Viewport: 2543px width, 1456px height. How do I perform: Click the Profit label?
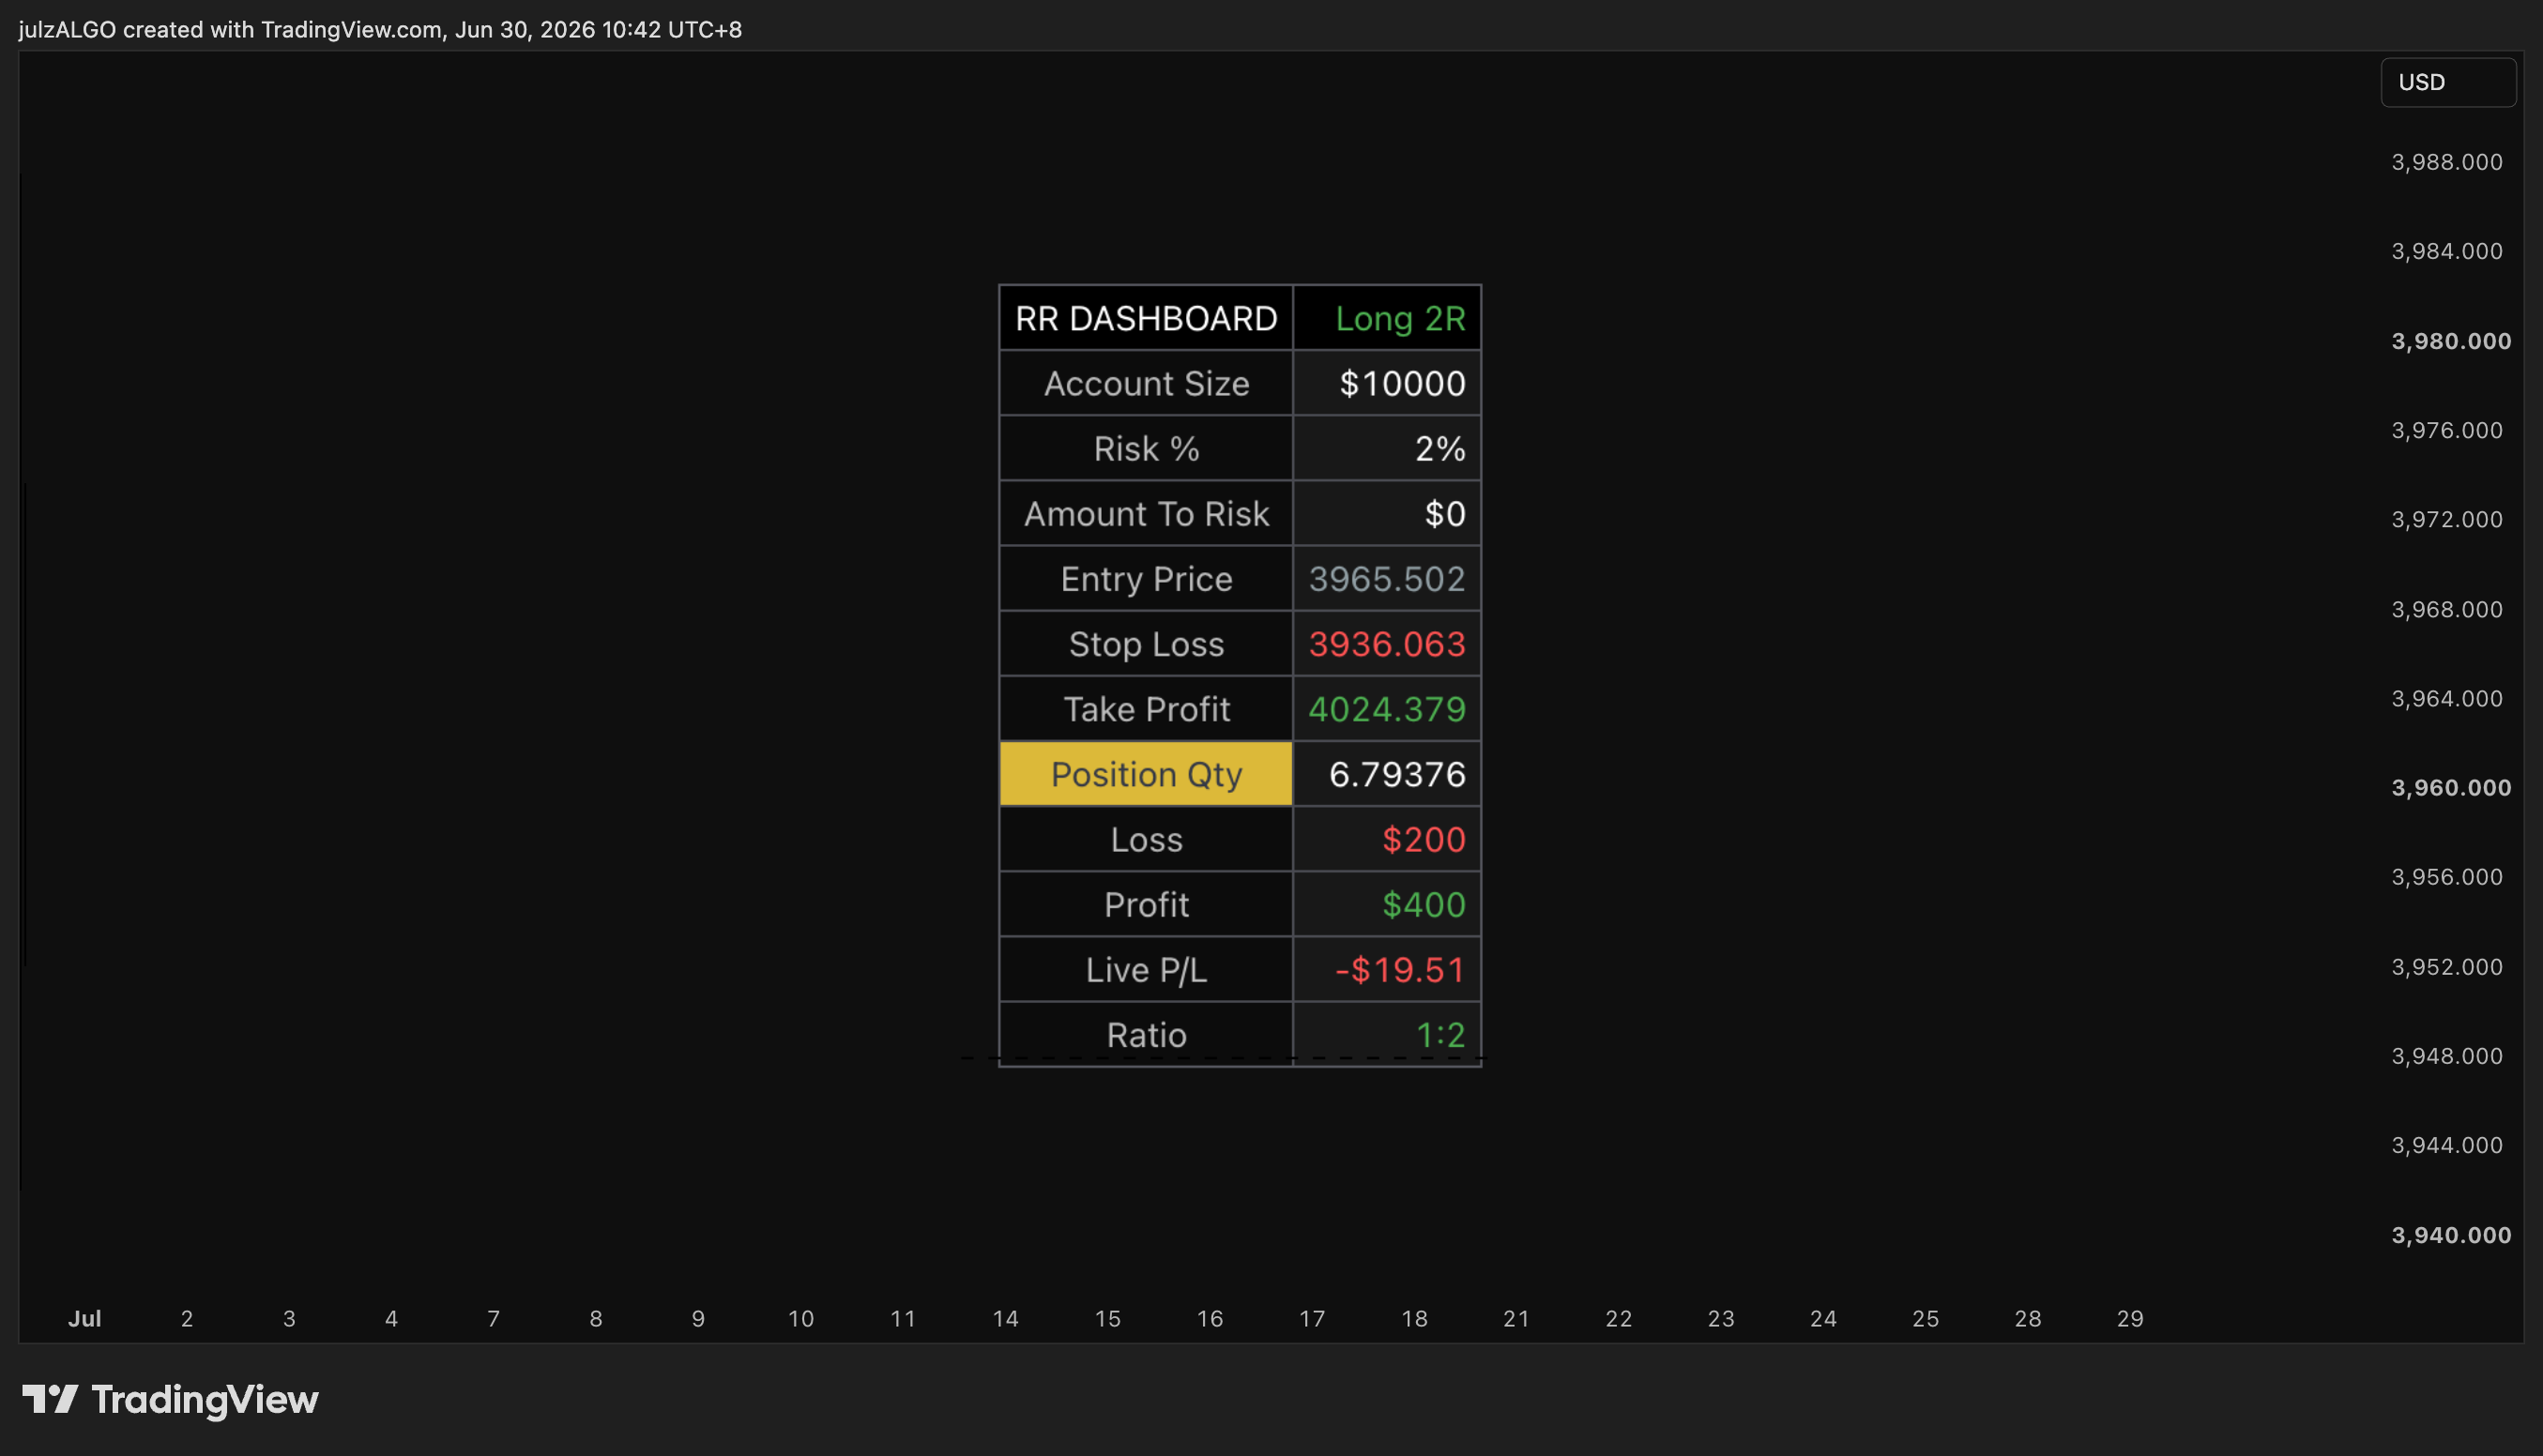[1146, 904]
